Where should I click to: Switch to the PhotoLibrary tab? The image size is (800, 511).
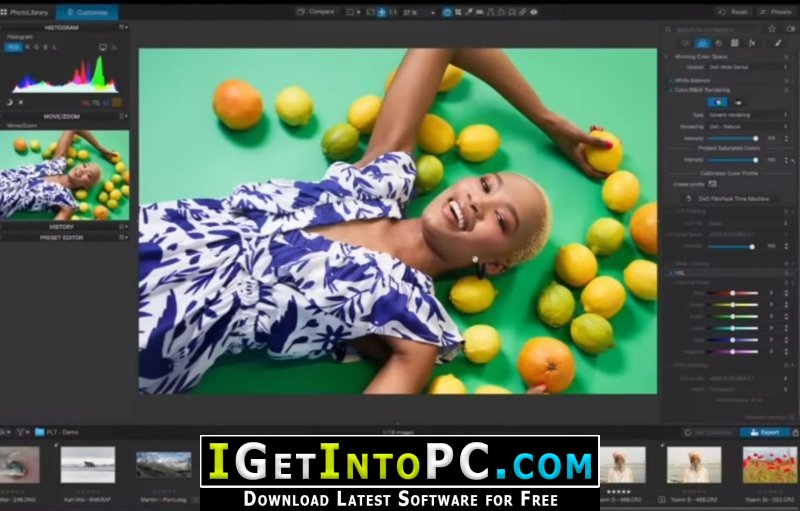(x=24, y=12)
